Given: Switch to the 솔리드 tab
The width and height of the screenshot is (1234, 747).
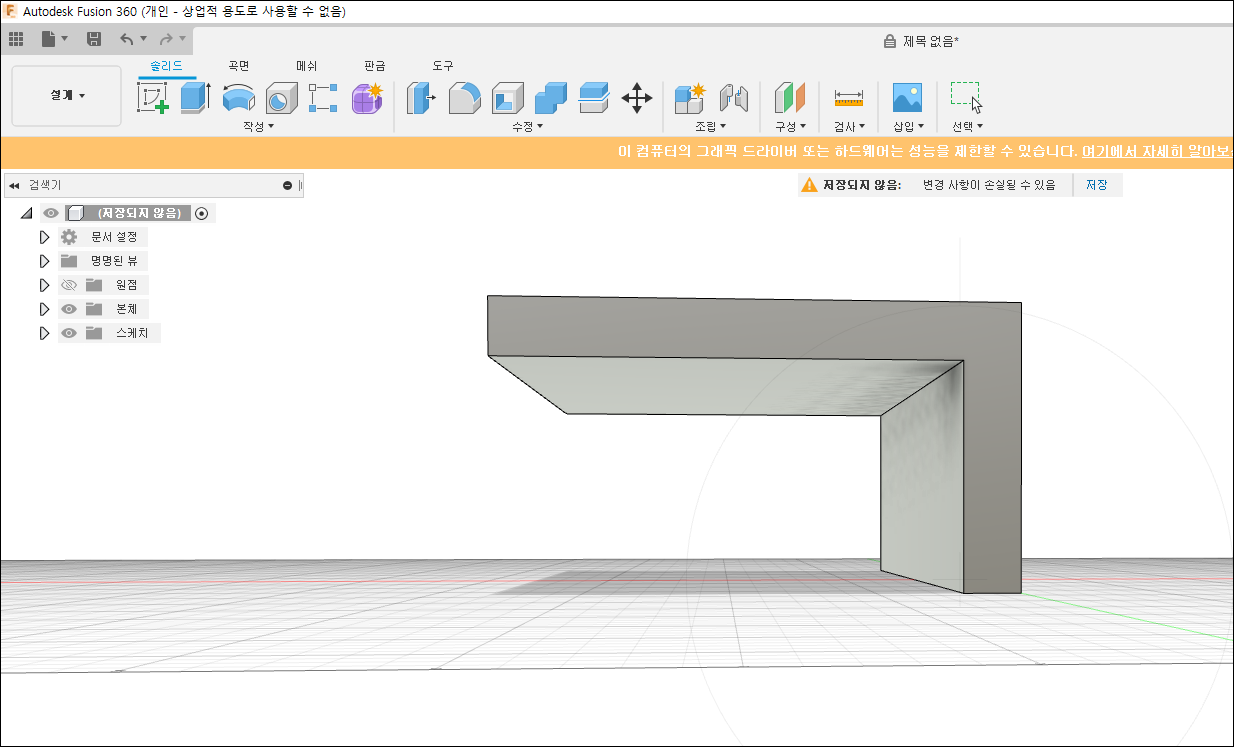Looking at the screenshot, I should [167, 65].
